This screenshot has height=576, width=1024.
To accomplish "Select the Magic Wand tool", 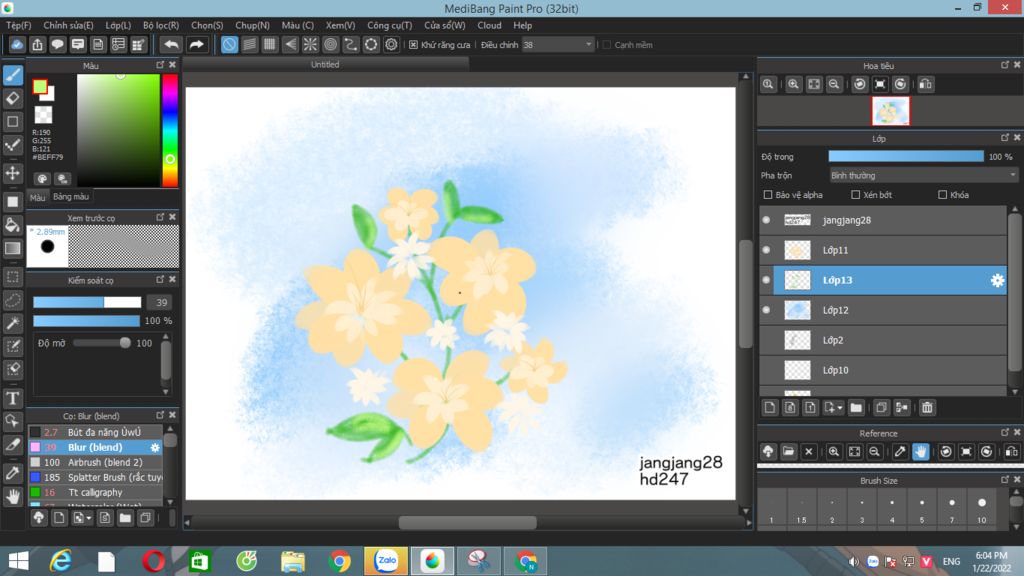I will [x=13, y=323].
